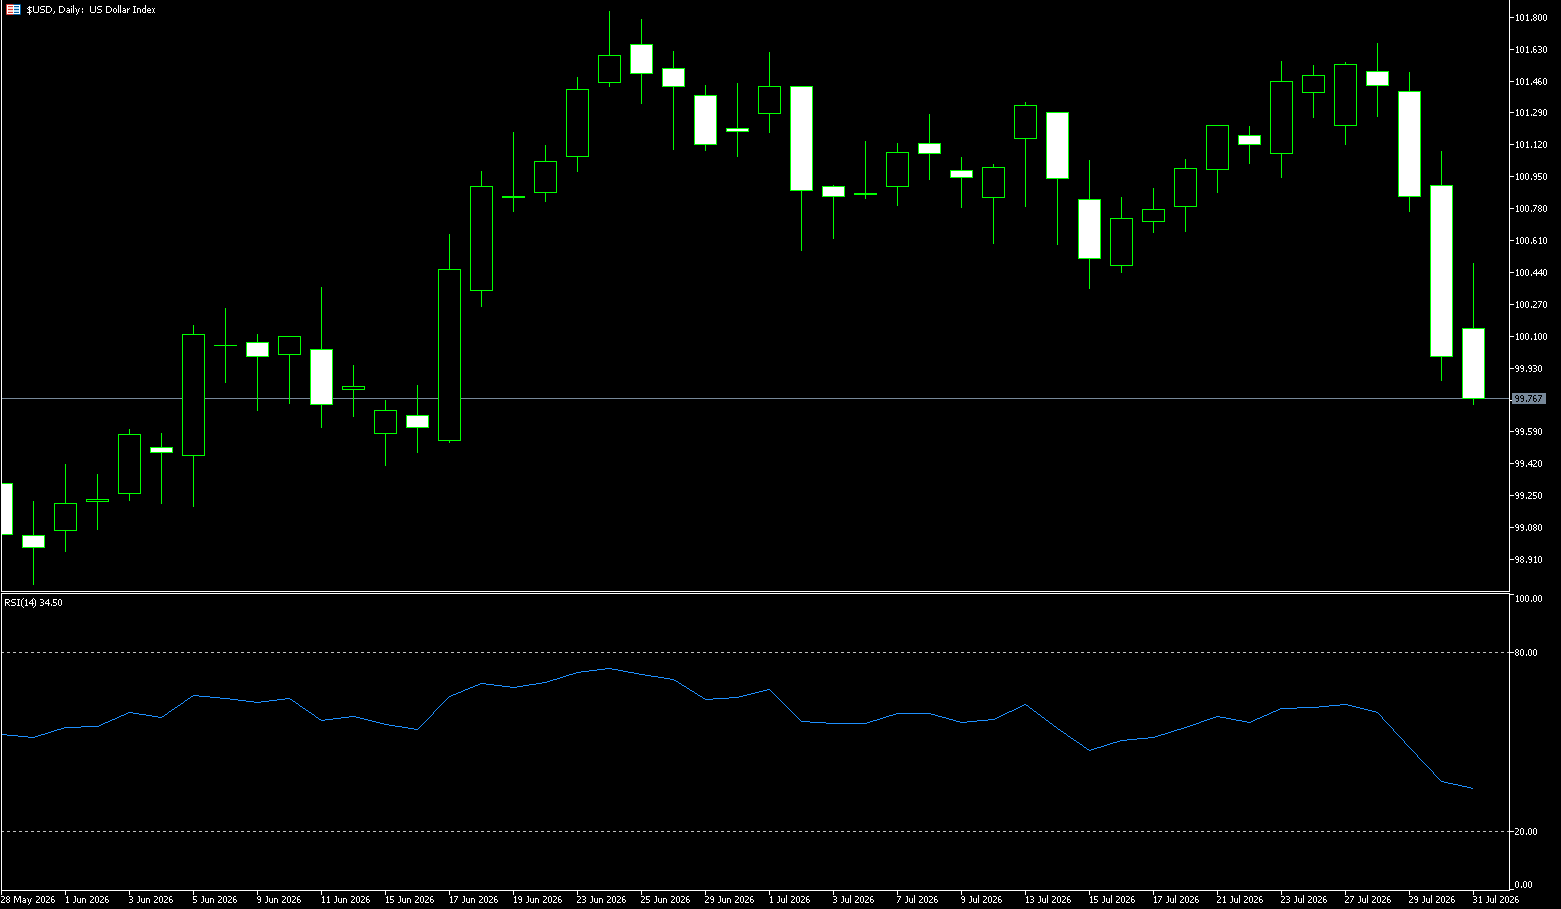Click the chart symbol icon beside $USD
Viewport: 1561px width, 909px height.
pos(13,10)
